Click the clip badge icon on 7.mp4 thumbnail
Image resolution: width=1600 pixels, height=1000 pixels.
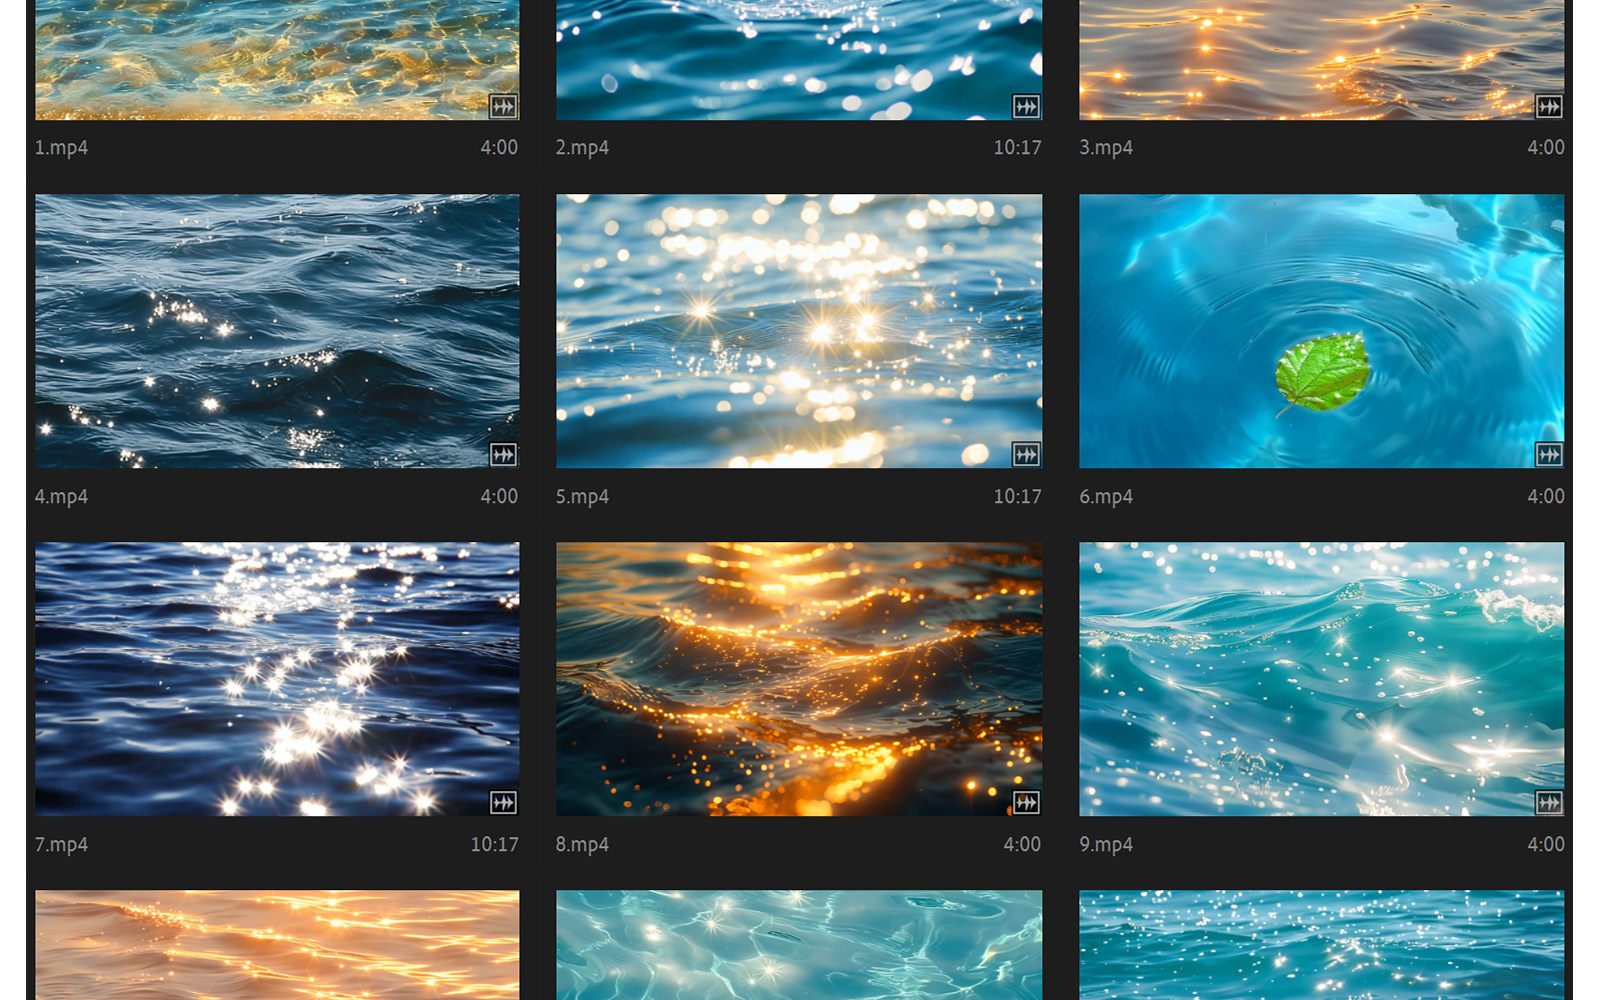(x=503, y=802)
